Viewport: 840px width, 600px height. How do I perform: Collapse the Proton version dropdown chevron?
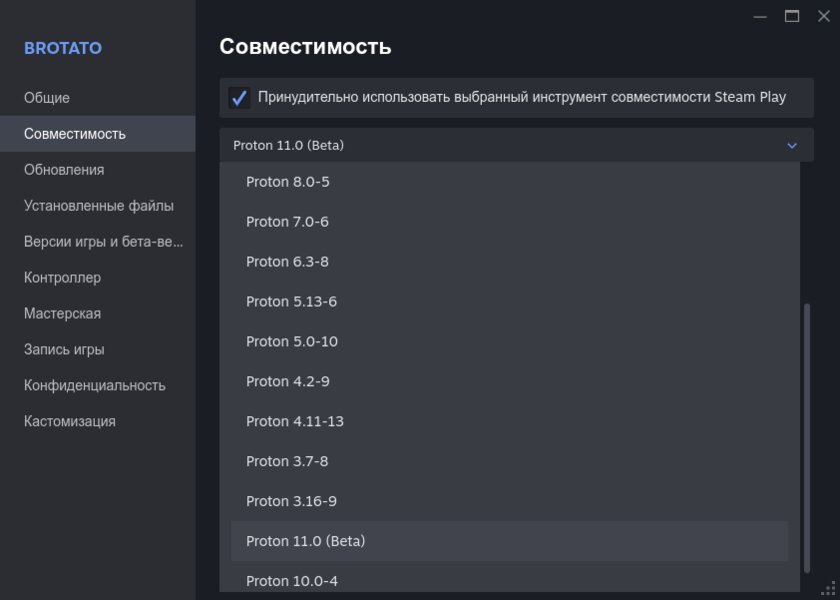click(x=792, y=145)
